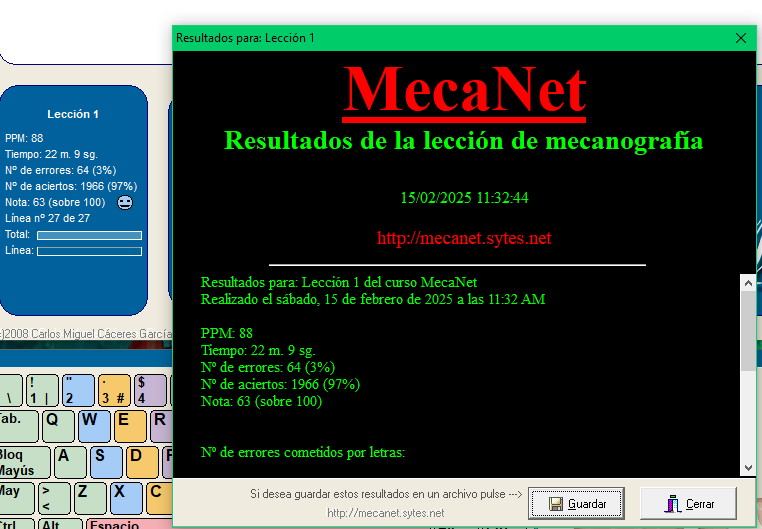Click the S key on virtual keyboard
Image resolution: width=762 pixels, height=529 pixels.
point(106,461)
